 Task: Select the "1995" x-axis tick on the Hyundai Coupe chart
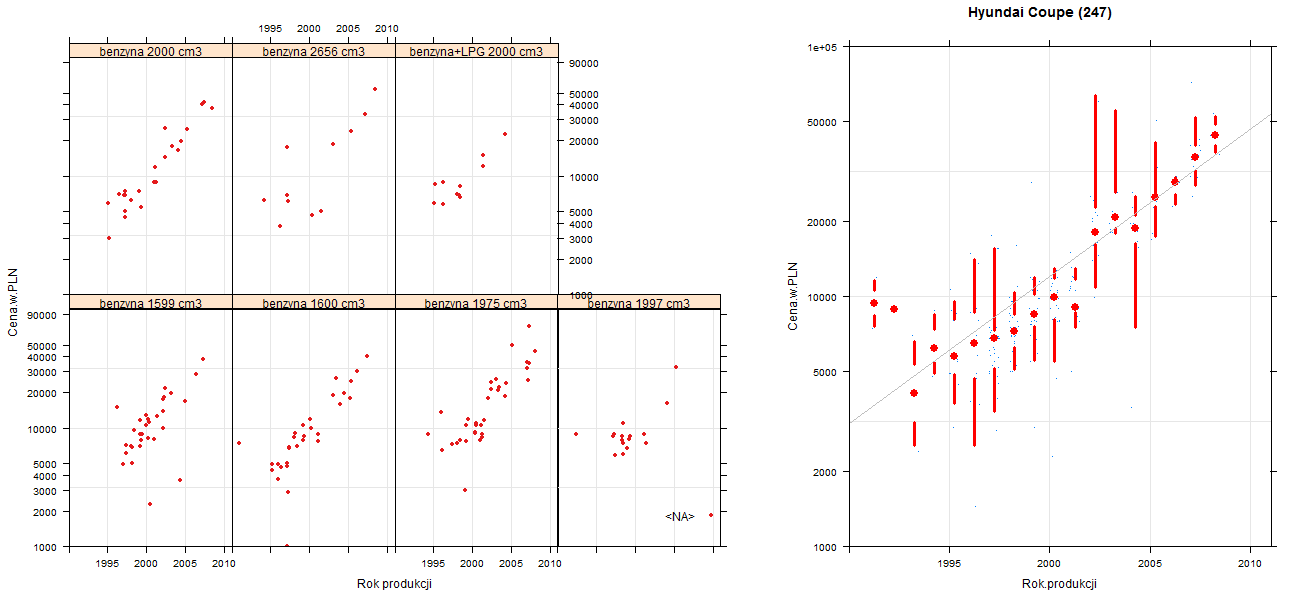949,563
